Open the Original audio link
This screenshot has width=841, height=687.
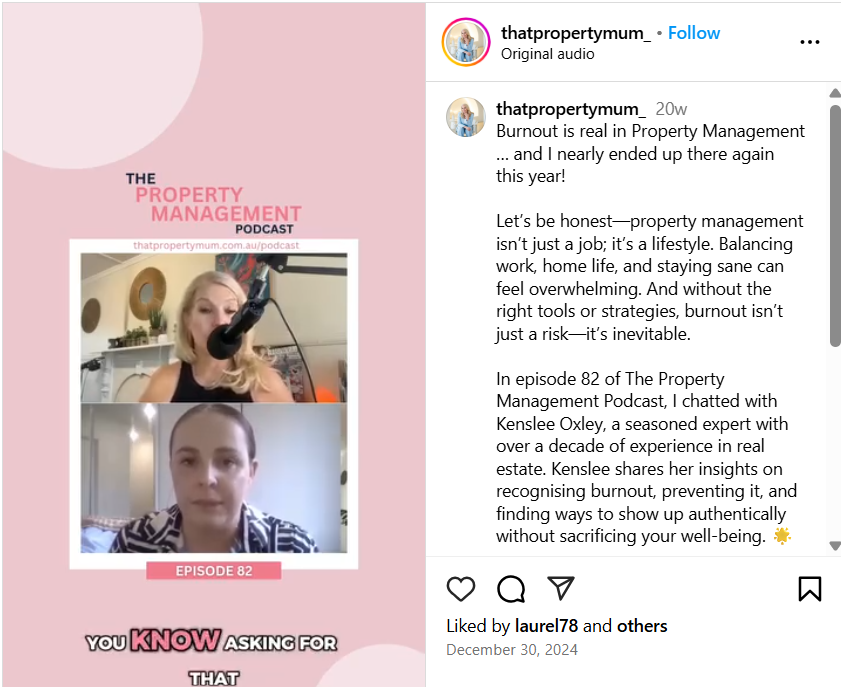coord(548,54)
